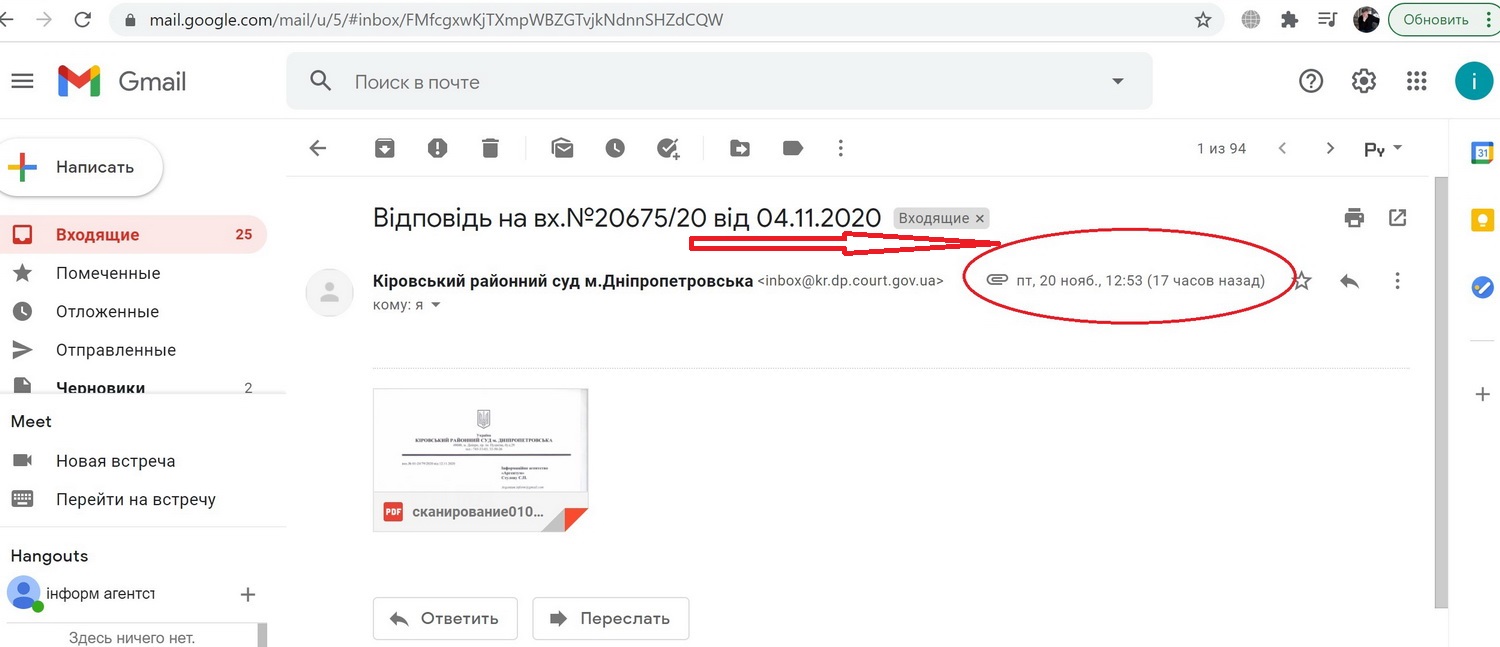This screenshot has height=647, width=1500.
Task: Click the Gmail logo
Action: 122,81
